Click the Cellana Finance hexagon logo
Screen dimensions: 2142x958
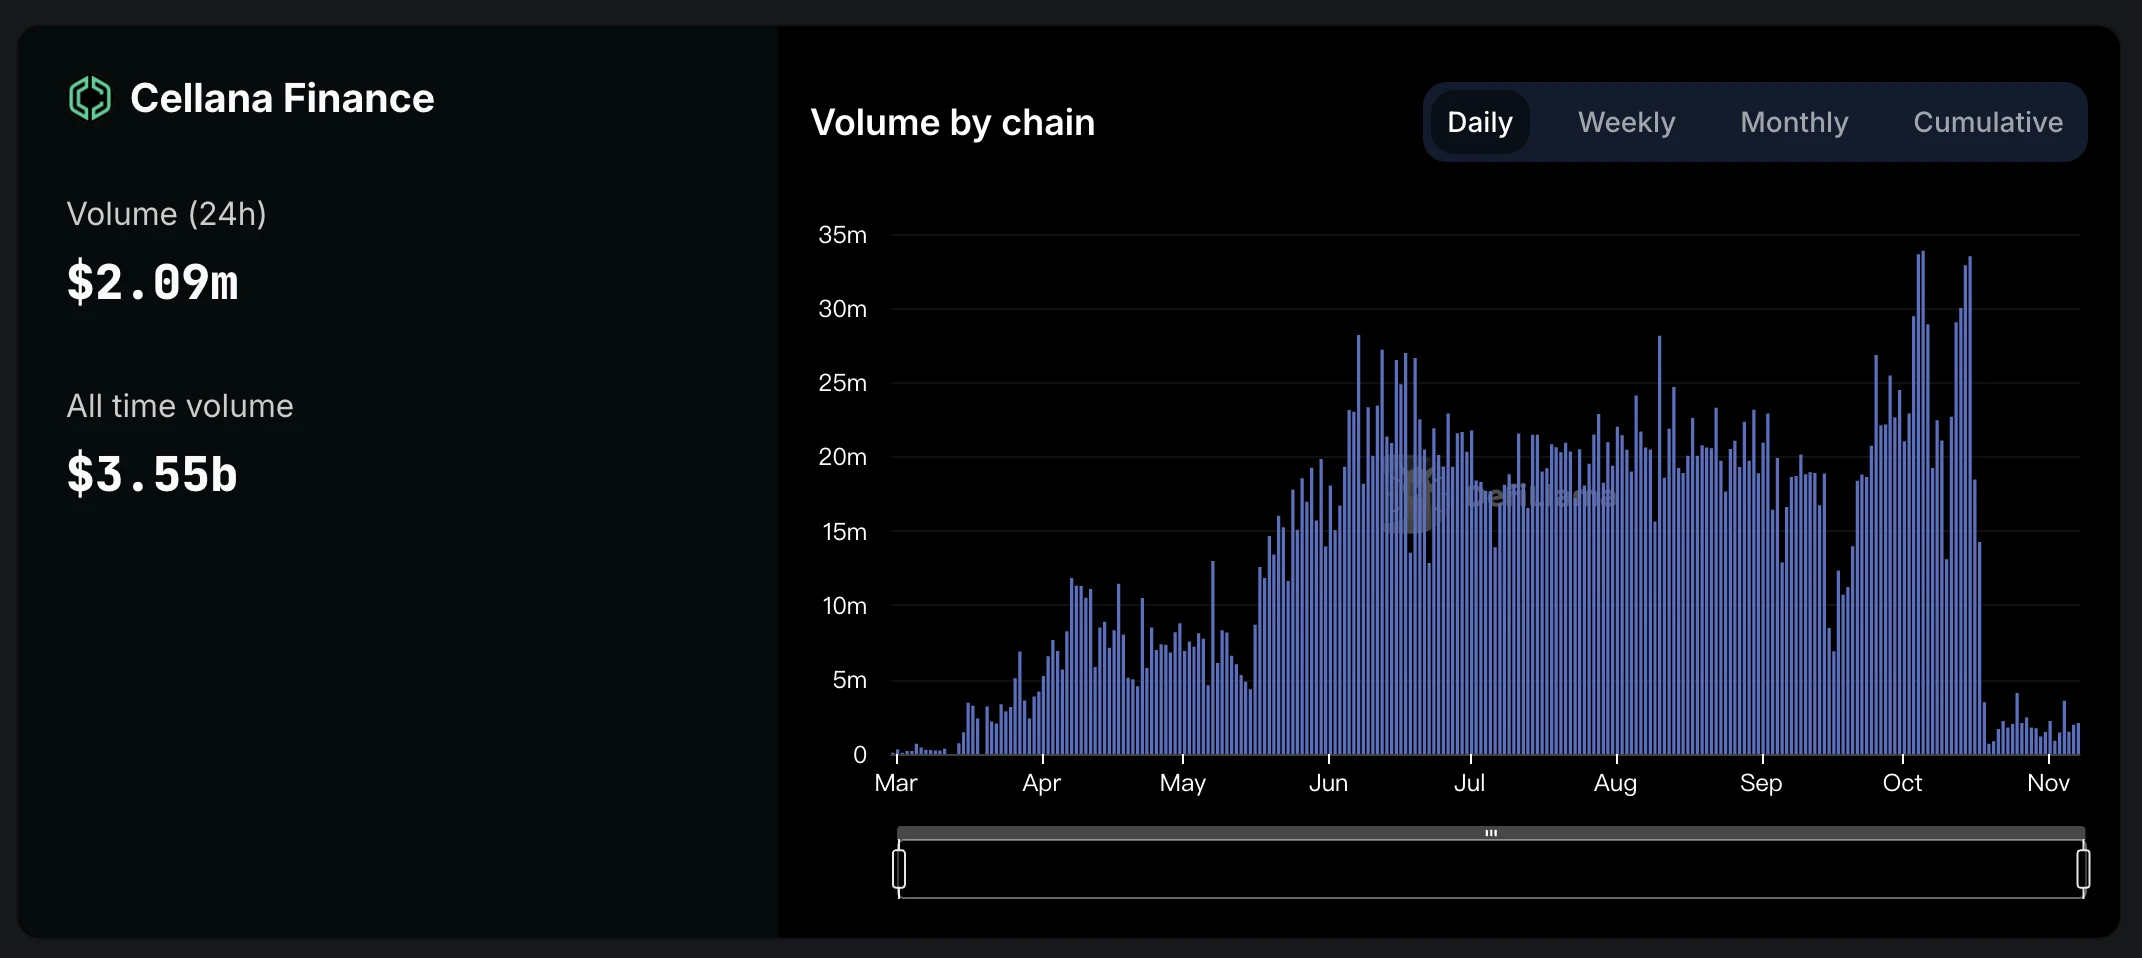point(89,98)
